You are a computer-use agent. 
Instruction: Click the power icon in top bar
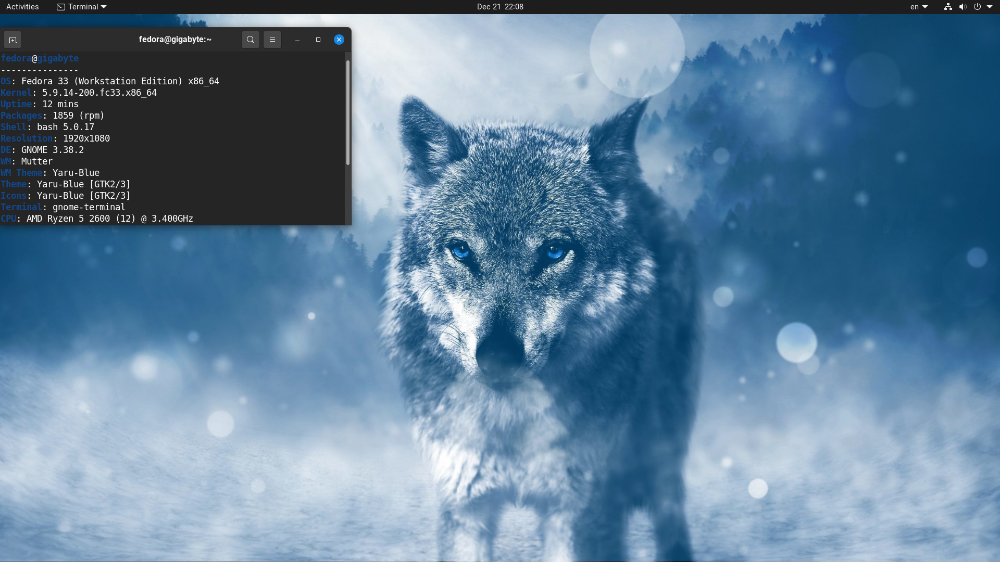pos(977,6)
